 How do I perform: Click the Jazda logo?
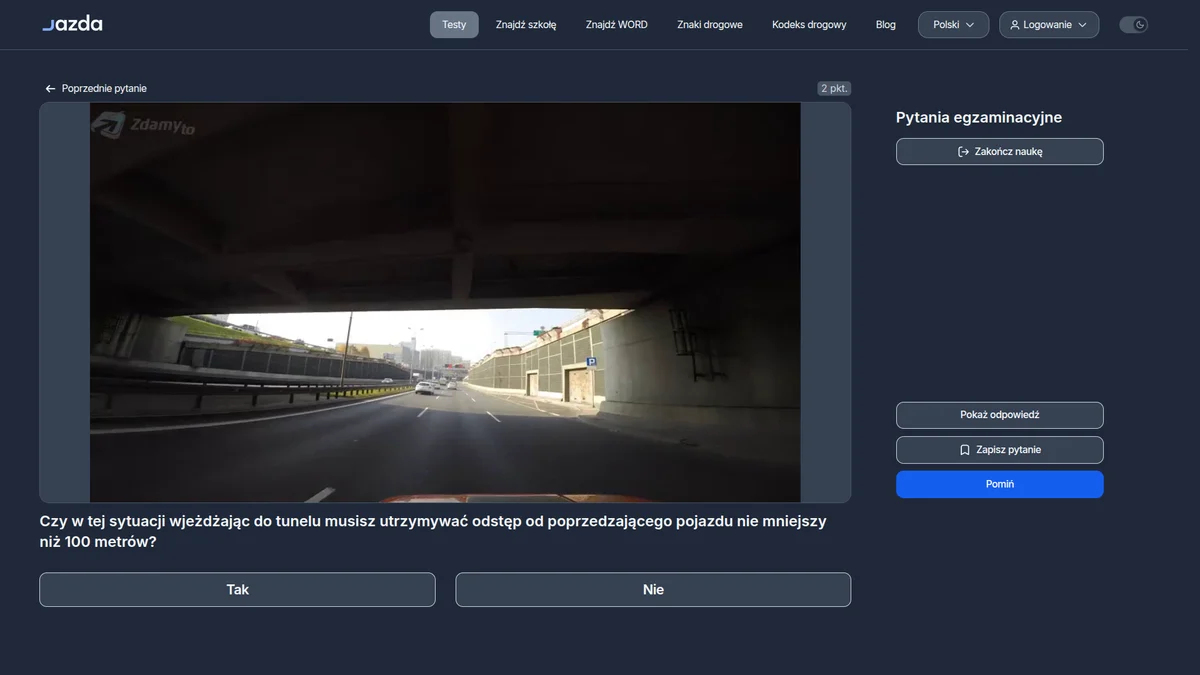click(72, 24)
